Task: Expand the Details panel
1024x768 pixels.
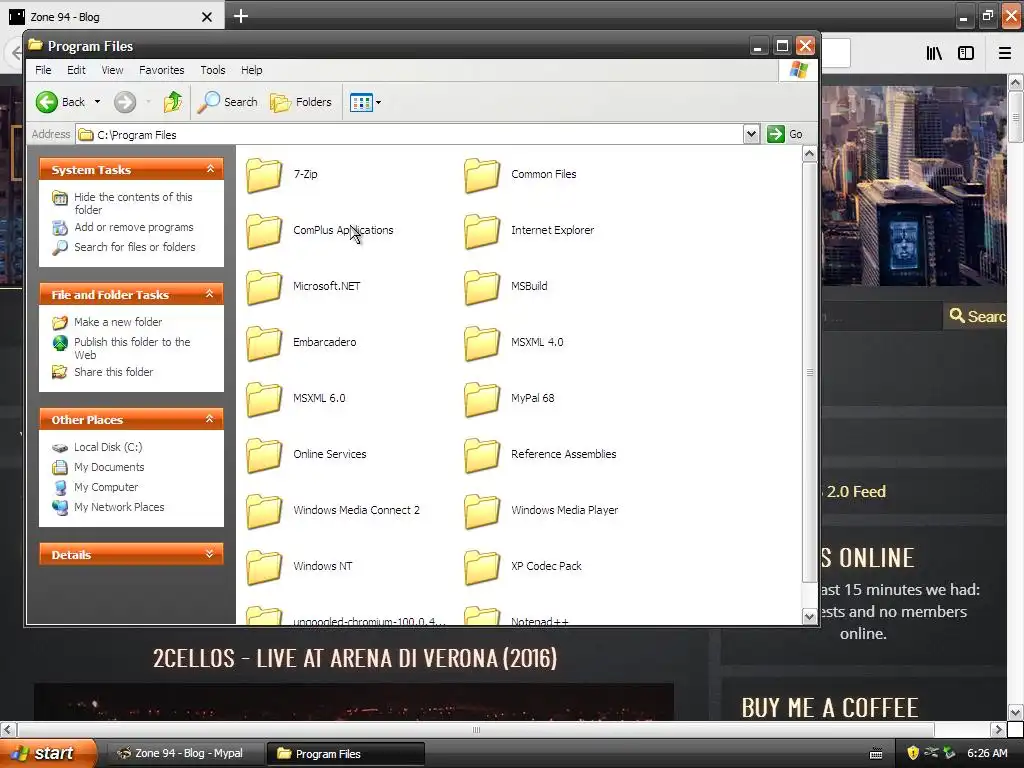Action: [210, 554]
